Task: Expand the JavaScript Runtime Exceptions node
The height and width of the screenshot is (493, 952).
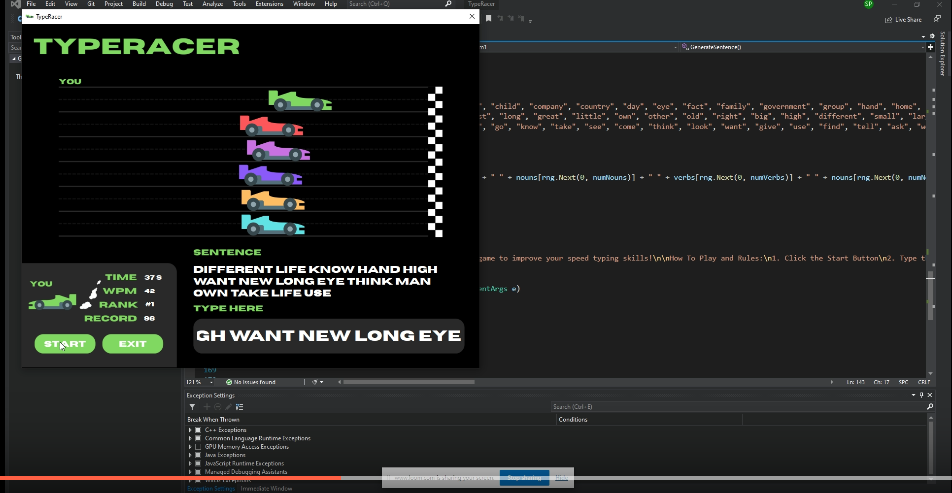Action: [x=190, y=463]
